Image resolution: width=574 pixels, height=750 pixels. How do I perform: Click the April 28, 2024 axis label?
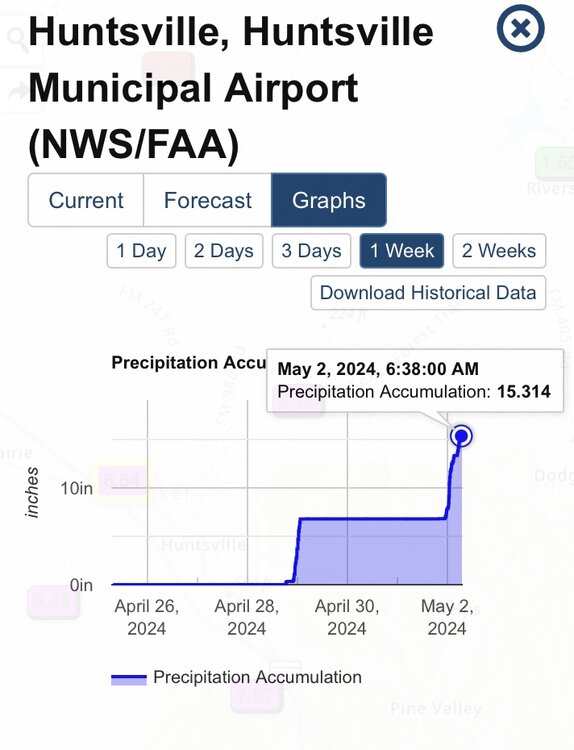click(247, 617)
